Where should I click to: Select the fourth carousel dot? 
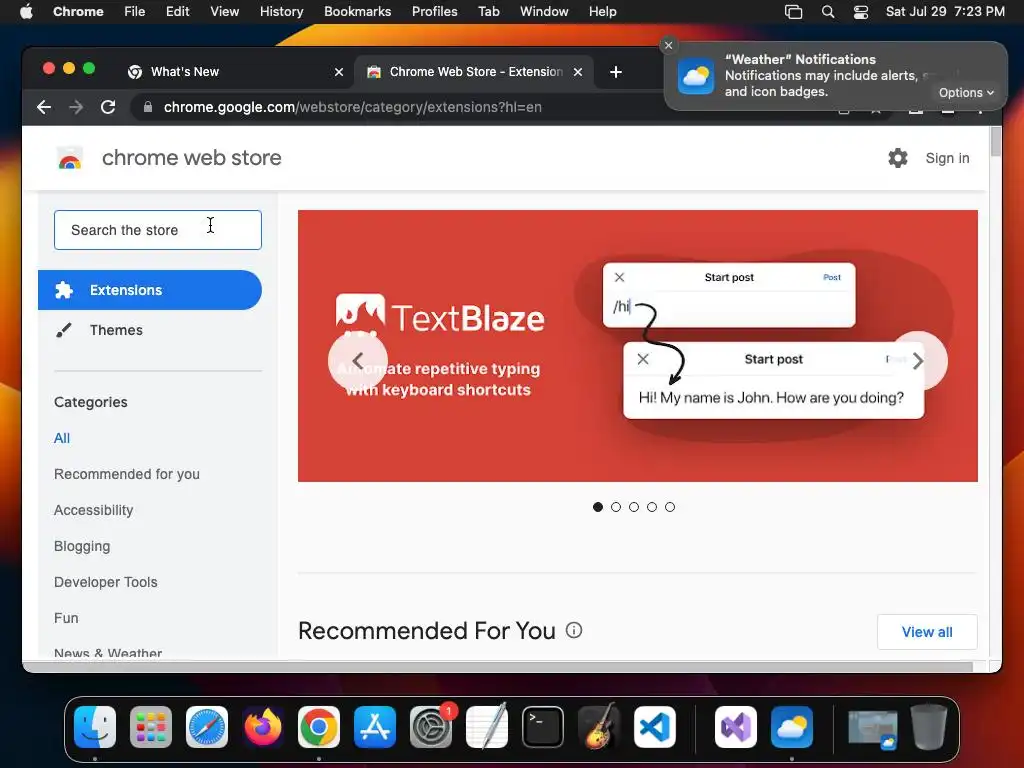coord(652,507)
